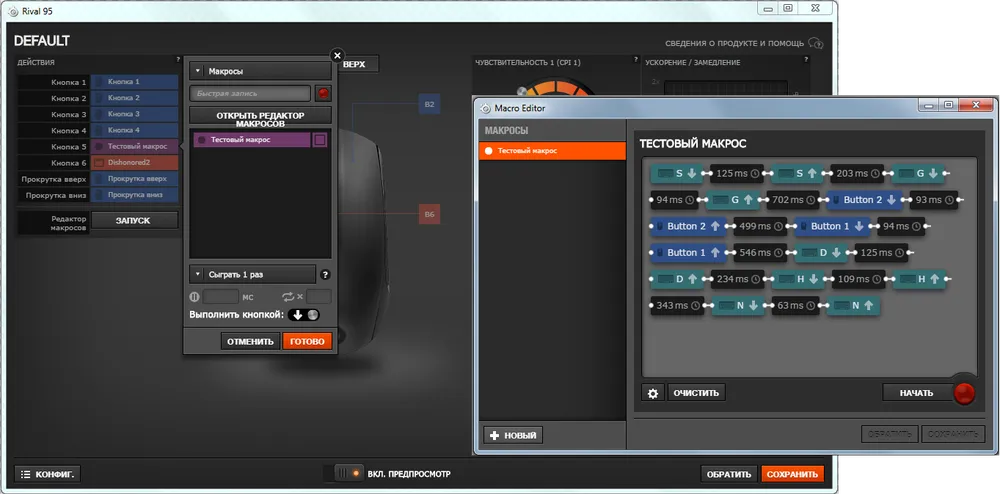Toggle the ВКЛ. ПРЕДПРОСМОТР live preview switch
The height and width of the screenshot is (494, 1000).
pos(349,473)
